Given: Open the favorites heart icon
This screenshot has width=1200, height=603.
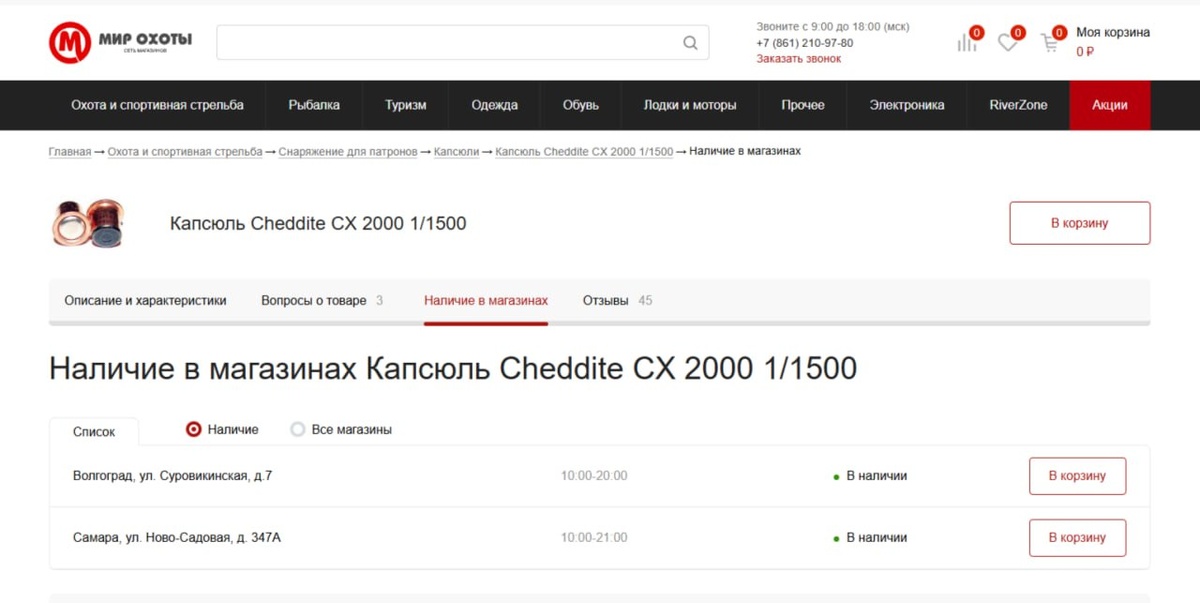Looking at the screenshot, I should (x=1008, y=43).
